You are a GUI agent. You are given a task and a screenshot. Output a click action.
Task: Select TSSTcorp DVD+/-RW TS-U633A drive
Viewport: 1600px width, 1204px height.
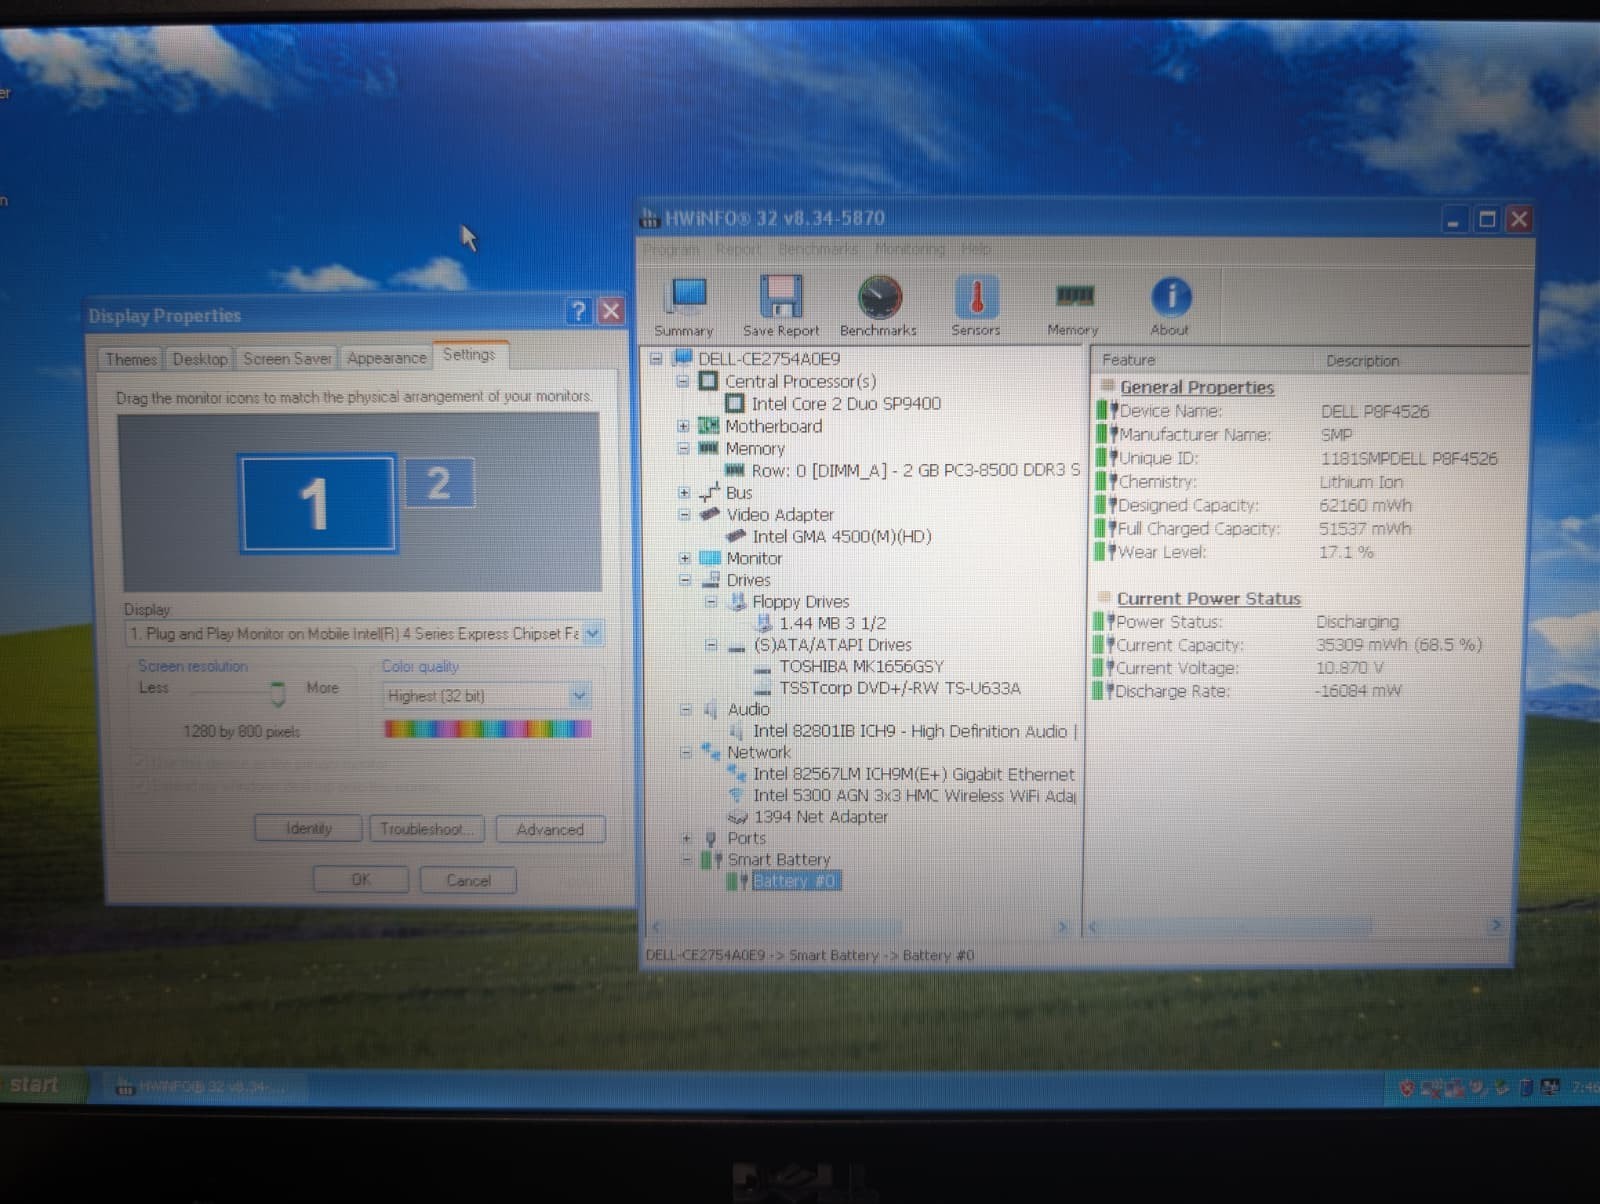coord(900,688)
